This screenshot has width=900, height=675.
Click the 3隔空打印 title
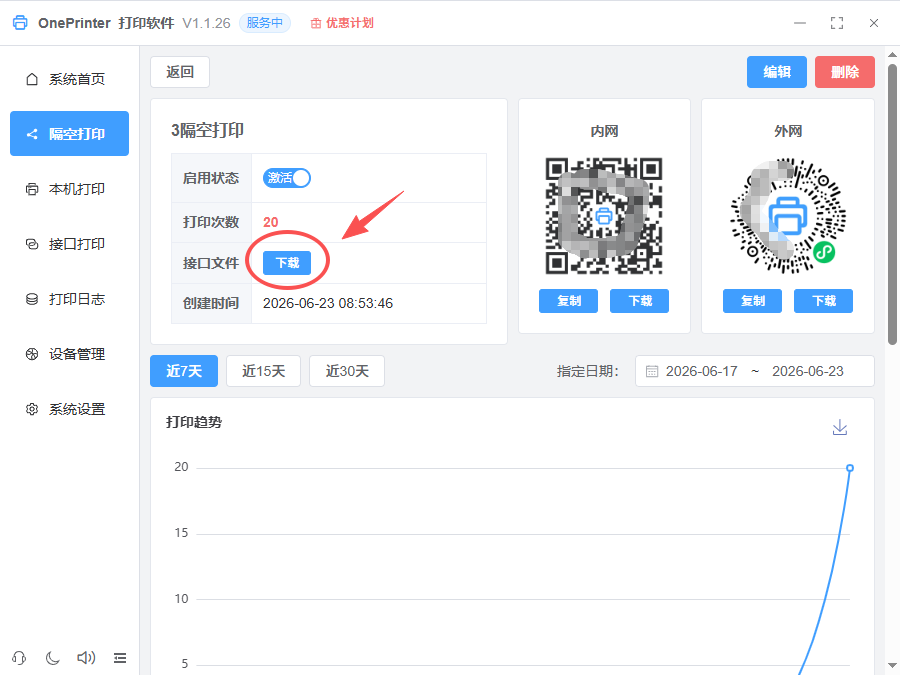tap(207, 130)
